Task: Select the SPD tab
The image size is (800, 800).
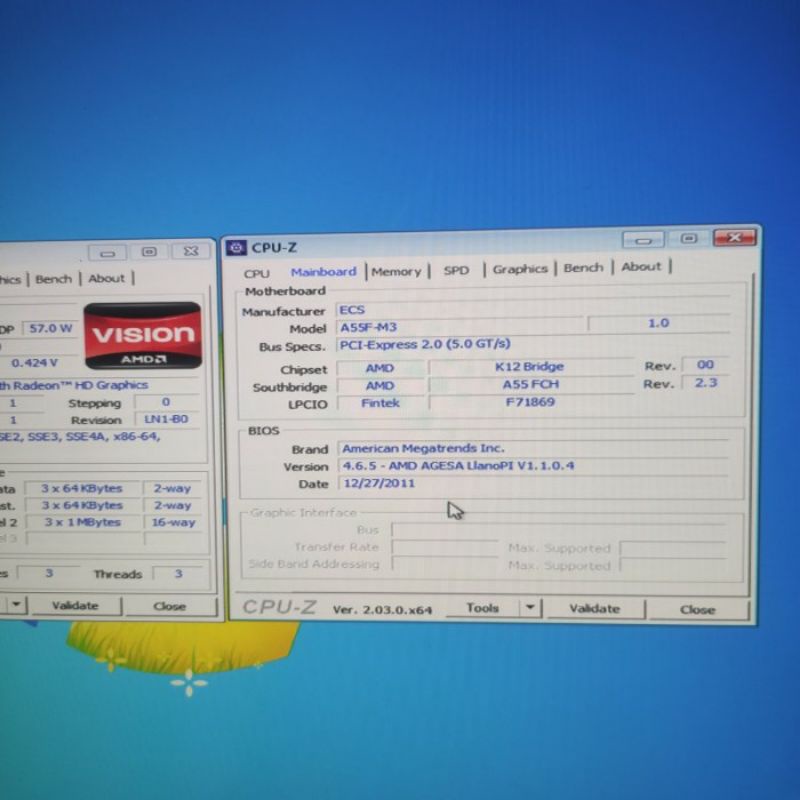Action: pyautogui.click(x=456, y=270)
